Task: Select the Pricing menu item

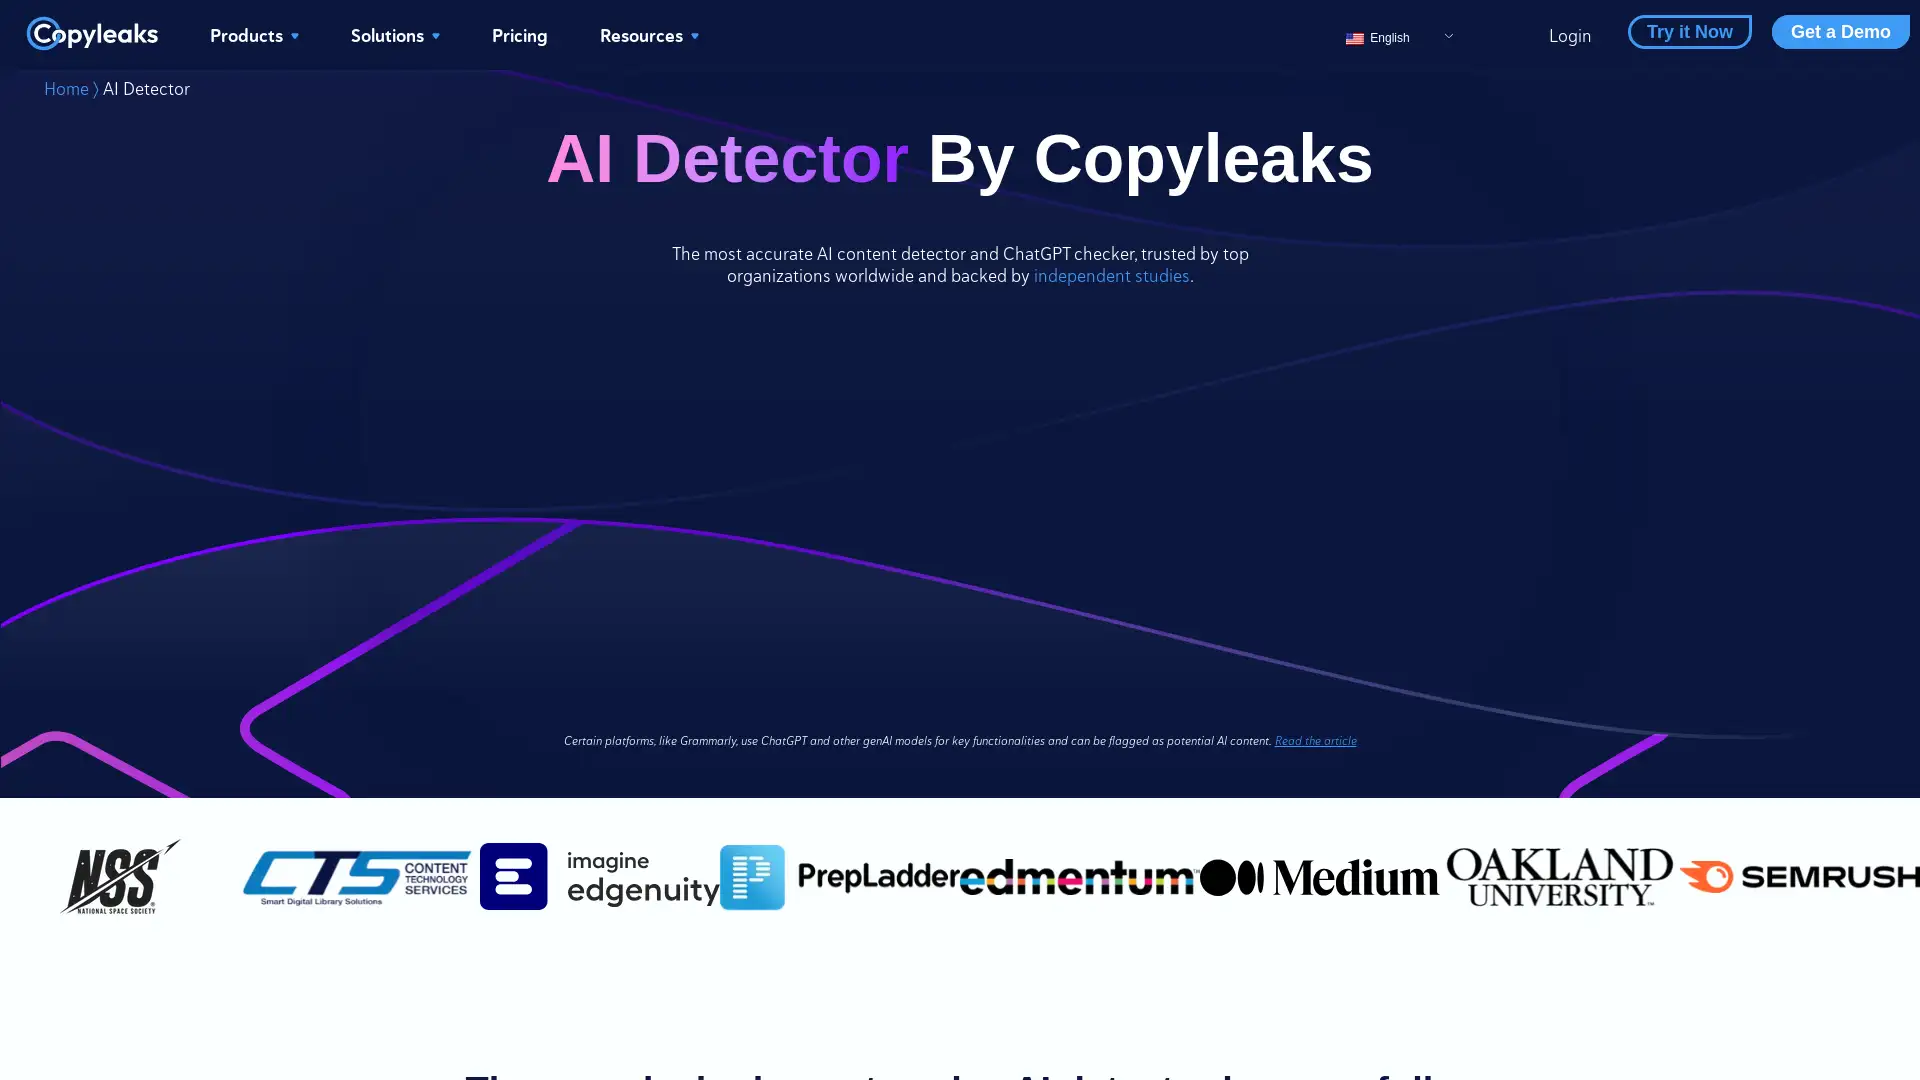Action: click(x=520, y=36)
